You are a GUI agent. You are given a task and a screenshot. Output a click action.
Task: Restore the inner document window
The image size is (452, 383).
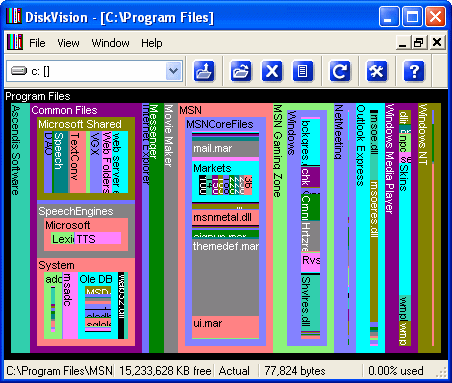(419, 43)
